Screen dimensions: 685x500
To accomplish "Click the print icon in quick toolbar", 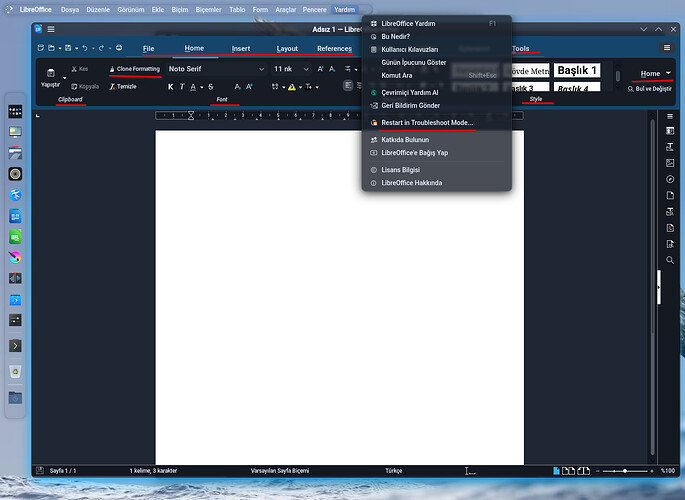I will (x=119, y=48).
